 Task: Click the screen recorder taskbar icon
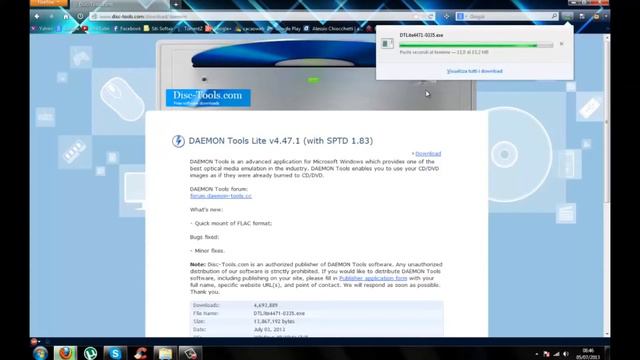click(x=190, y=353)
